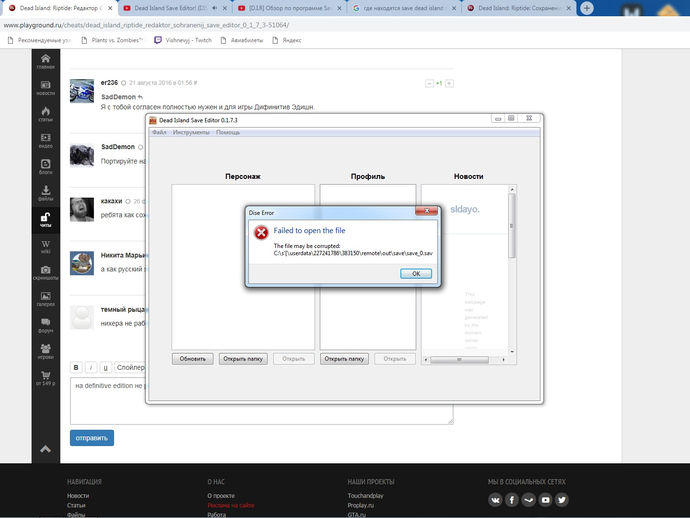Click the Обновить button under Персонаж
The height and width of the screenshot is (518, 690).
click(193, 359)
